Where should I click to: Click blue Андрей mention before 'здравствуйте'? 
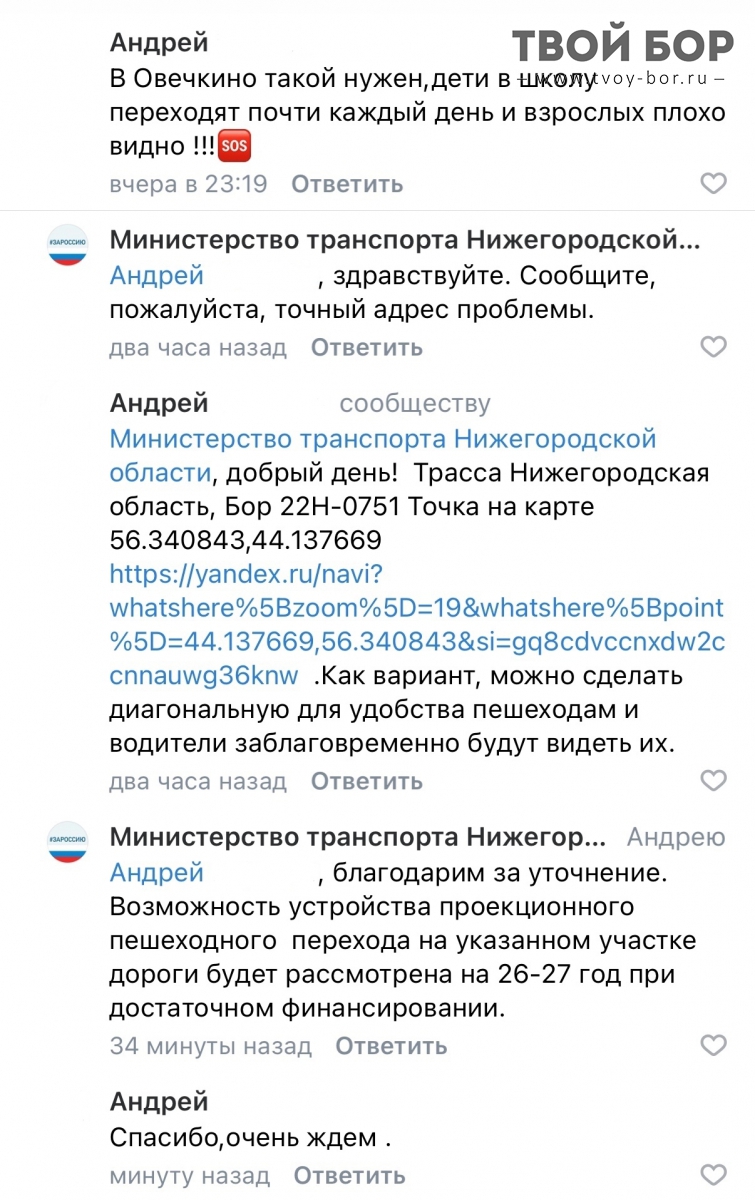(x=156, y=275)
